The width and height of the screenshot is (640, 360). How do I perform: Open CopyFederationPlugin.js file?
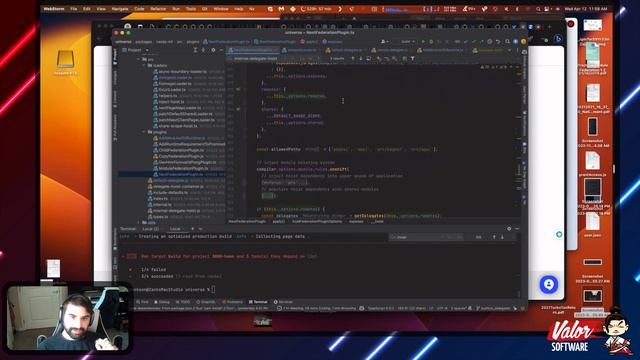tap(181, 156)
